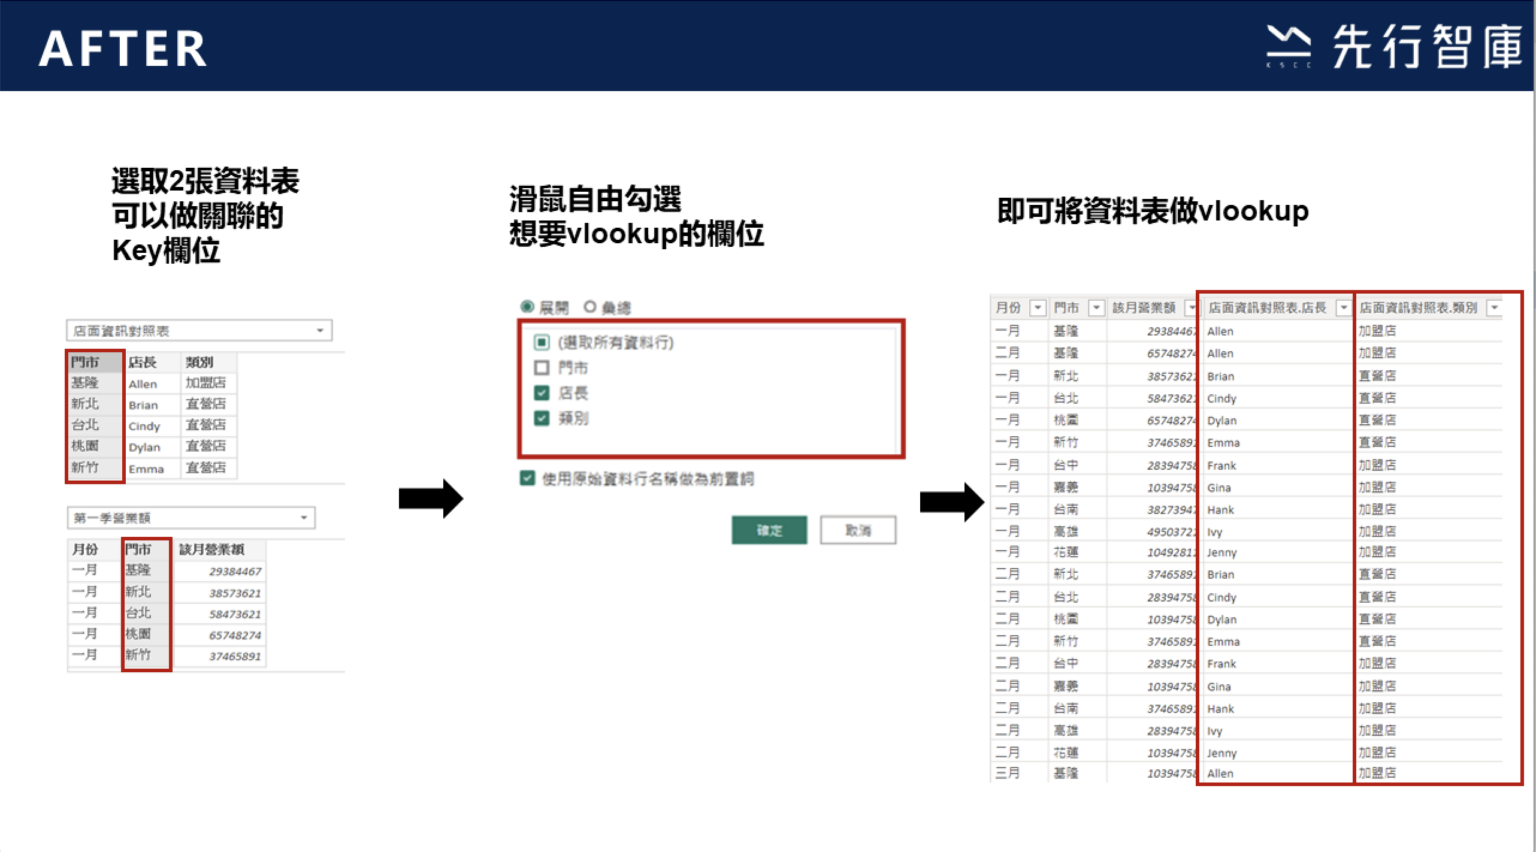Open the 月份 column filter dropdown

pyautogui.click(x=1037, y=307)
